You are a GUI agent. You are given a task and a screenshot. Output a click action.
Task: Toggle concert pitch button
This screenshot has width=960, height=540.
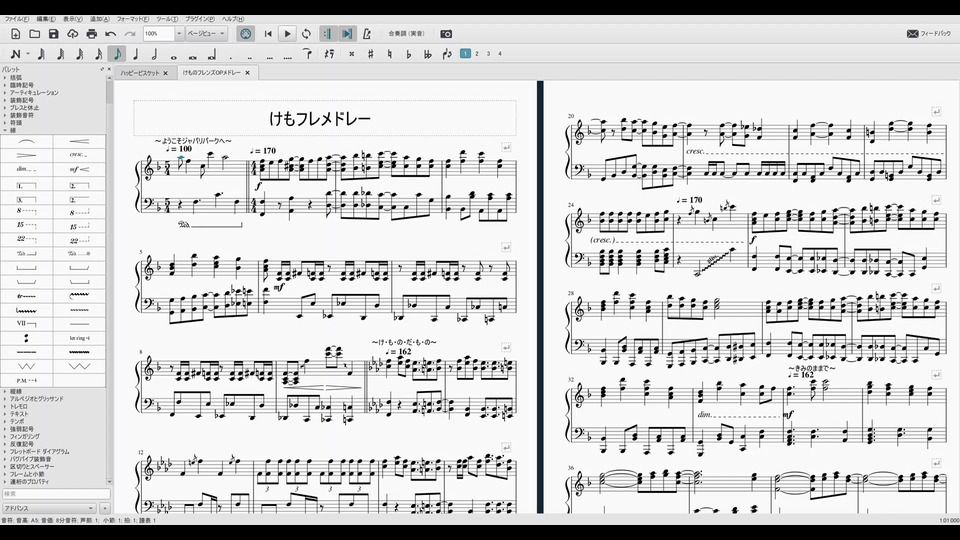click(x=407, y=34)
